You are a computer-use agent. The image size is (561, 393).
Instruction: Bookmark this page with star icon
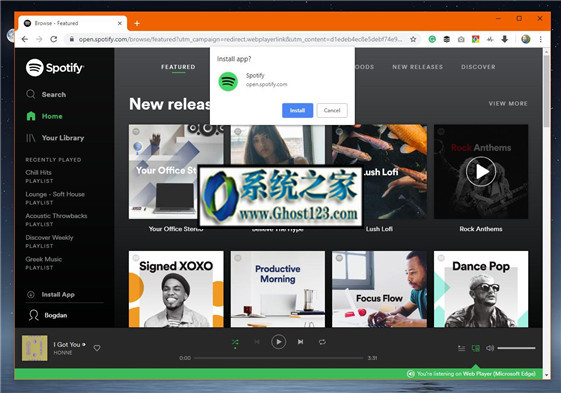pos(413,39)
